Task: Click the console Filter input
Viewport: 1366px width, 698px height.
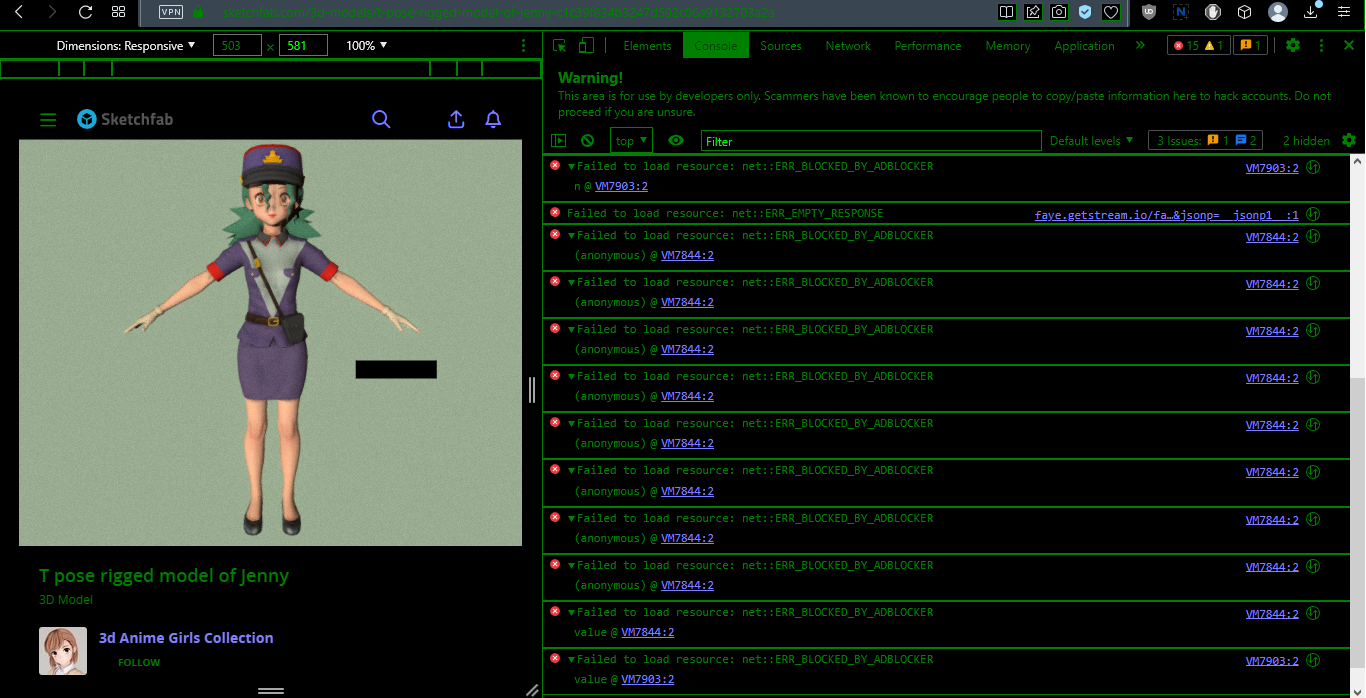Action: 871,141
